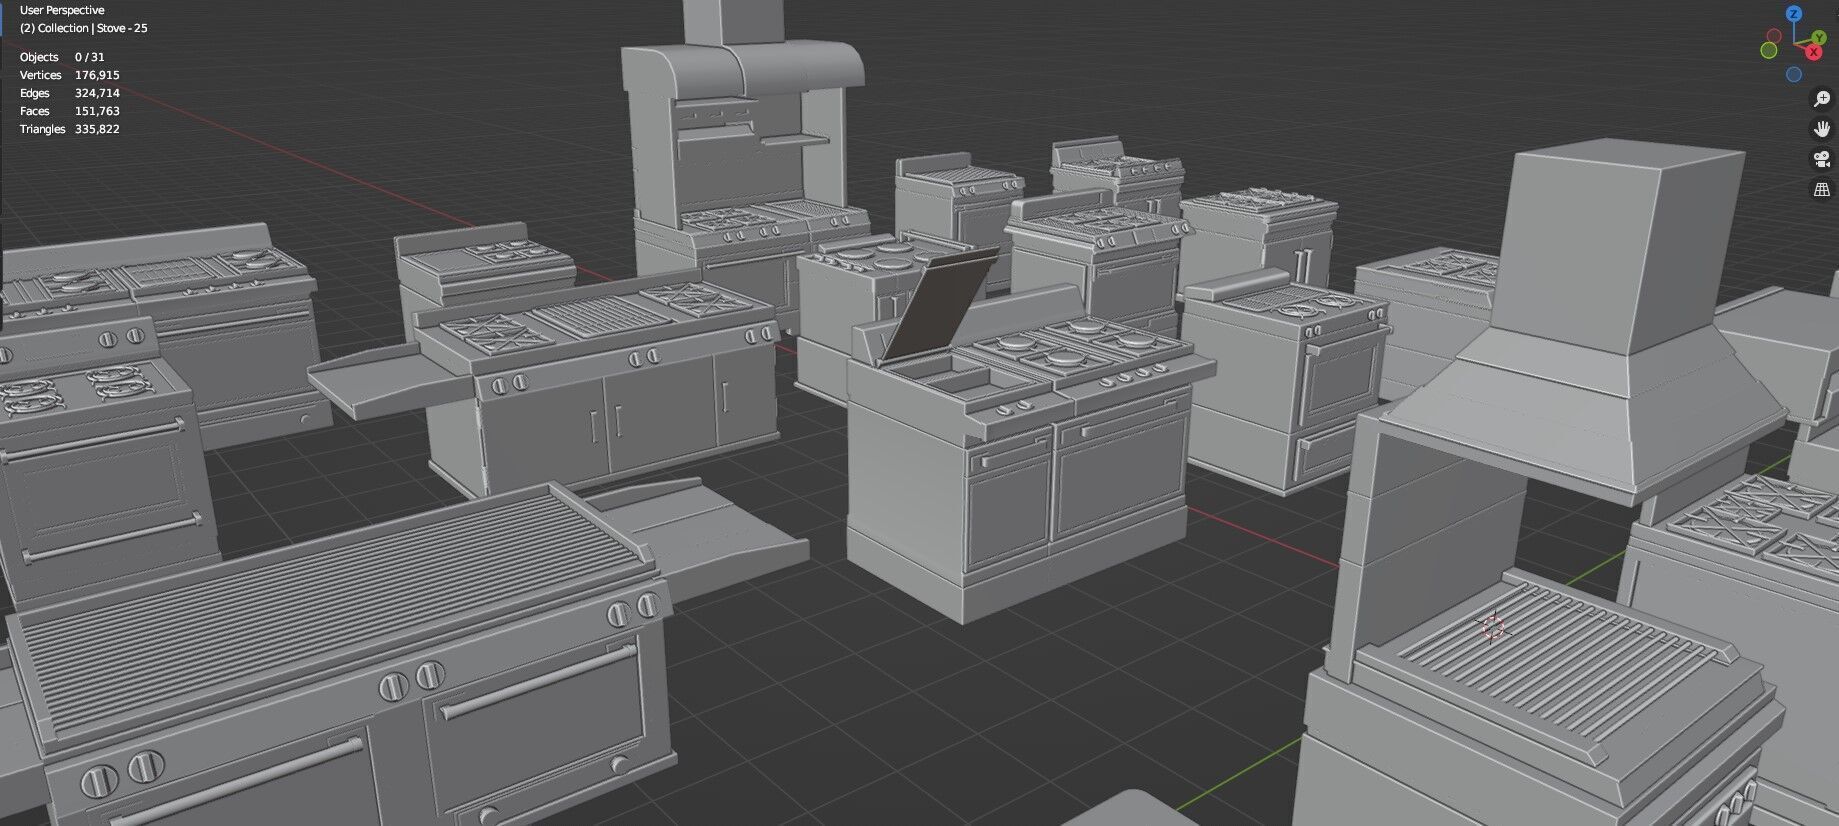The width and height of the screenshot is (1839, 826).
Task: Click the hand pan view button
Action: (1822, 129)
